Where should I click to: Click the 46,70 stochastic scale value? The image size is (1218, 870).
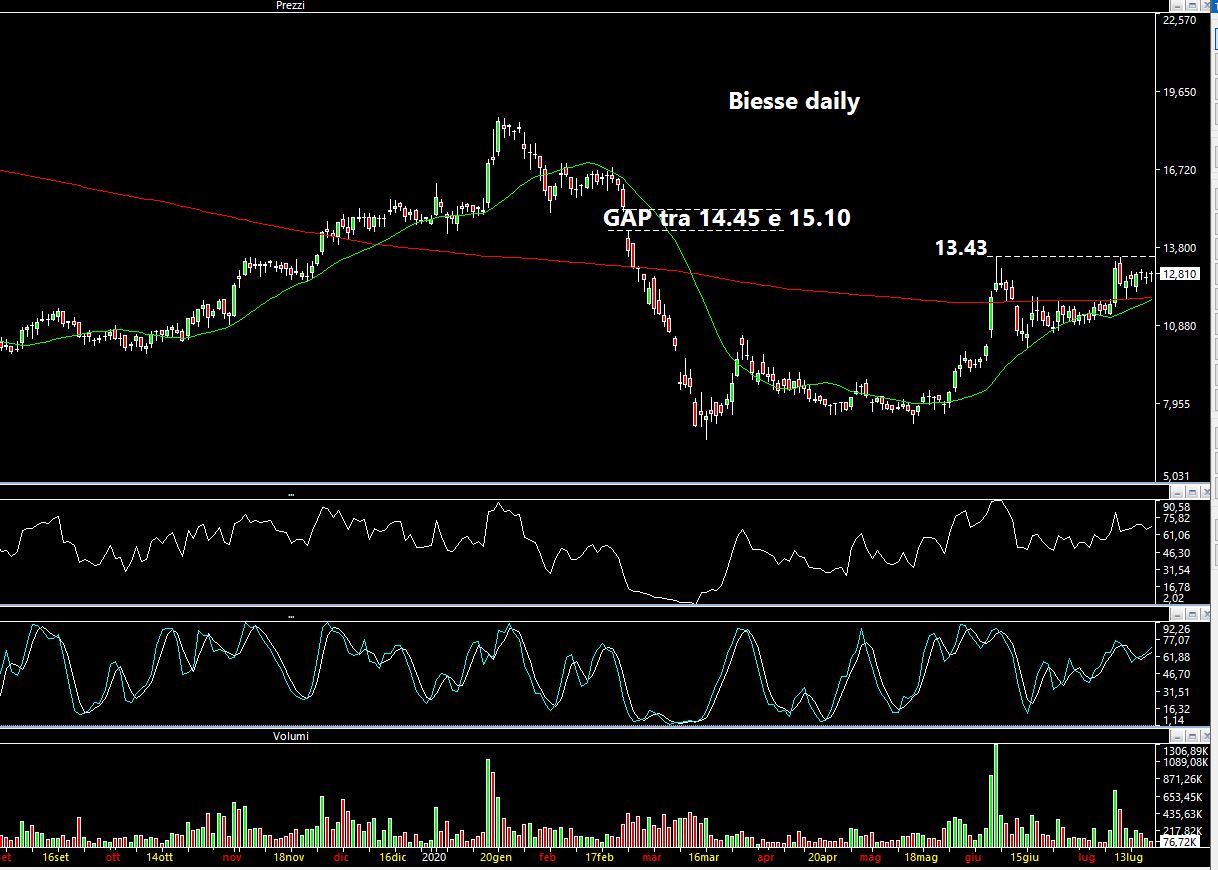pyautogui.click(x=1176, y=675)
